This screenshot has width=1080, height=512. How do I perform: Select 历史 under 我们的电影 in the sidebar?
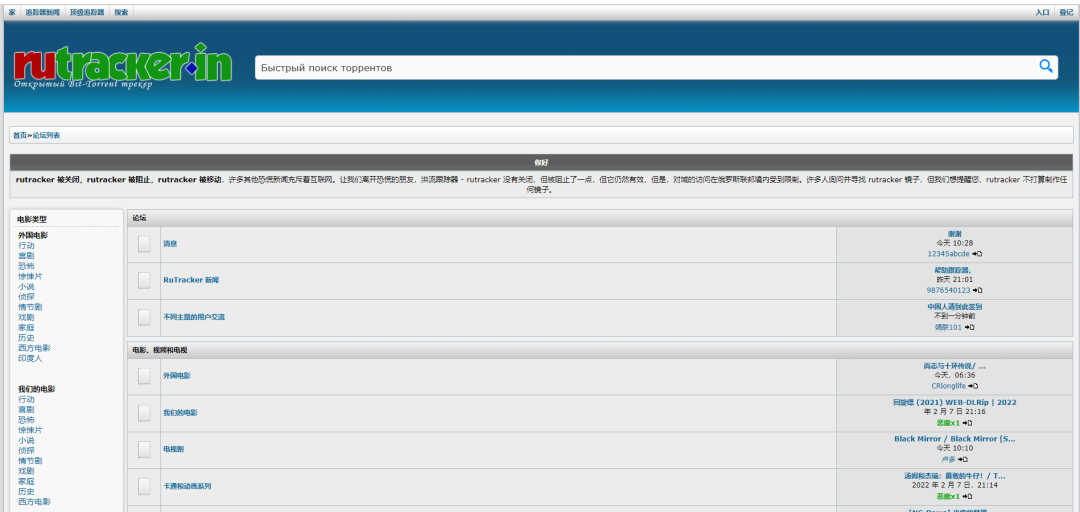point(26,492)
